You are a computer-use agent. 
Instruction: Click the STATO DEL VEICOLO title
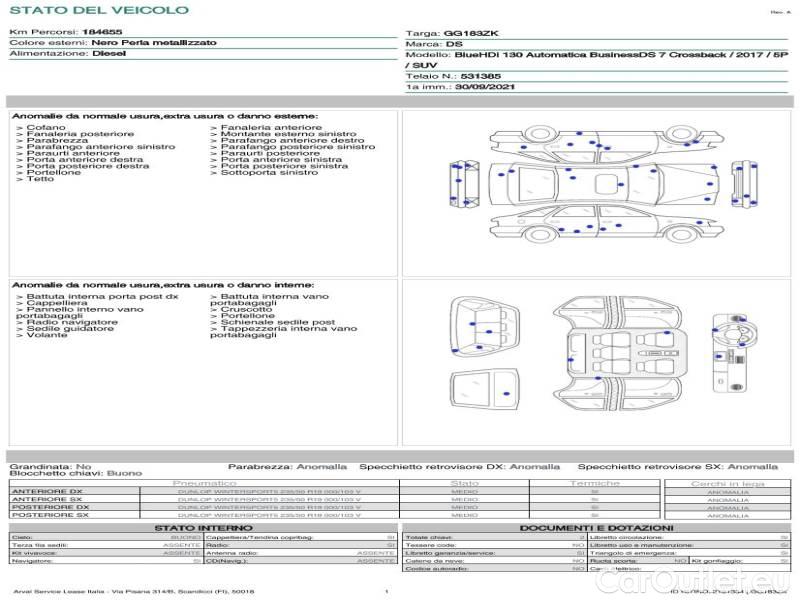[x=98, y=11]
